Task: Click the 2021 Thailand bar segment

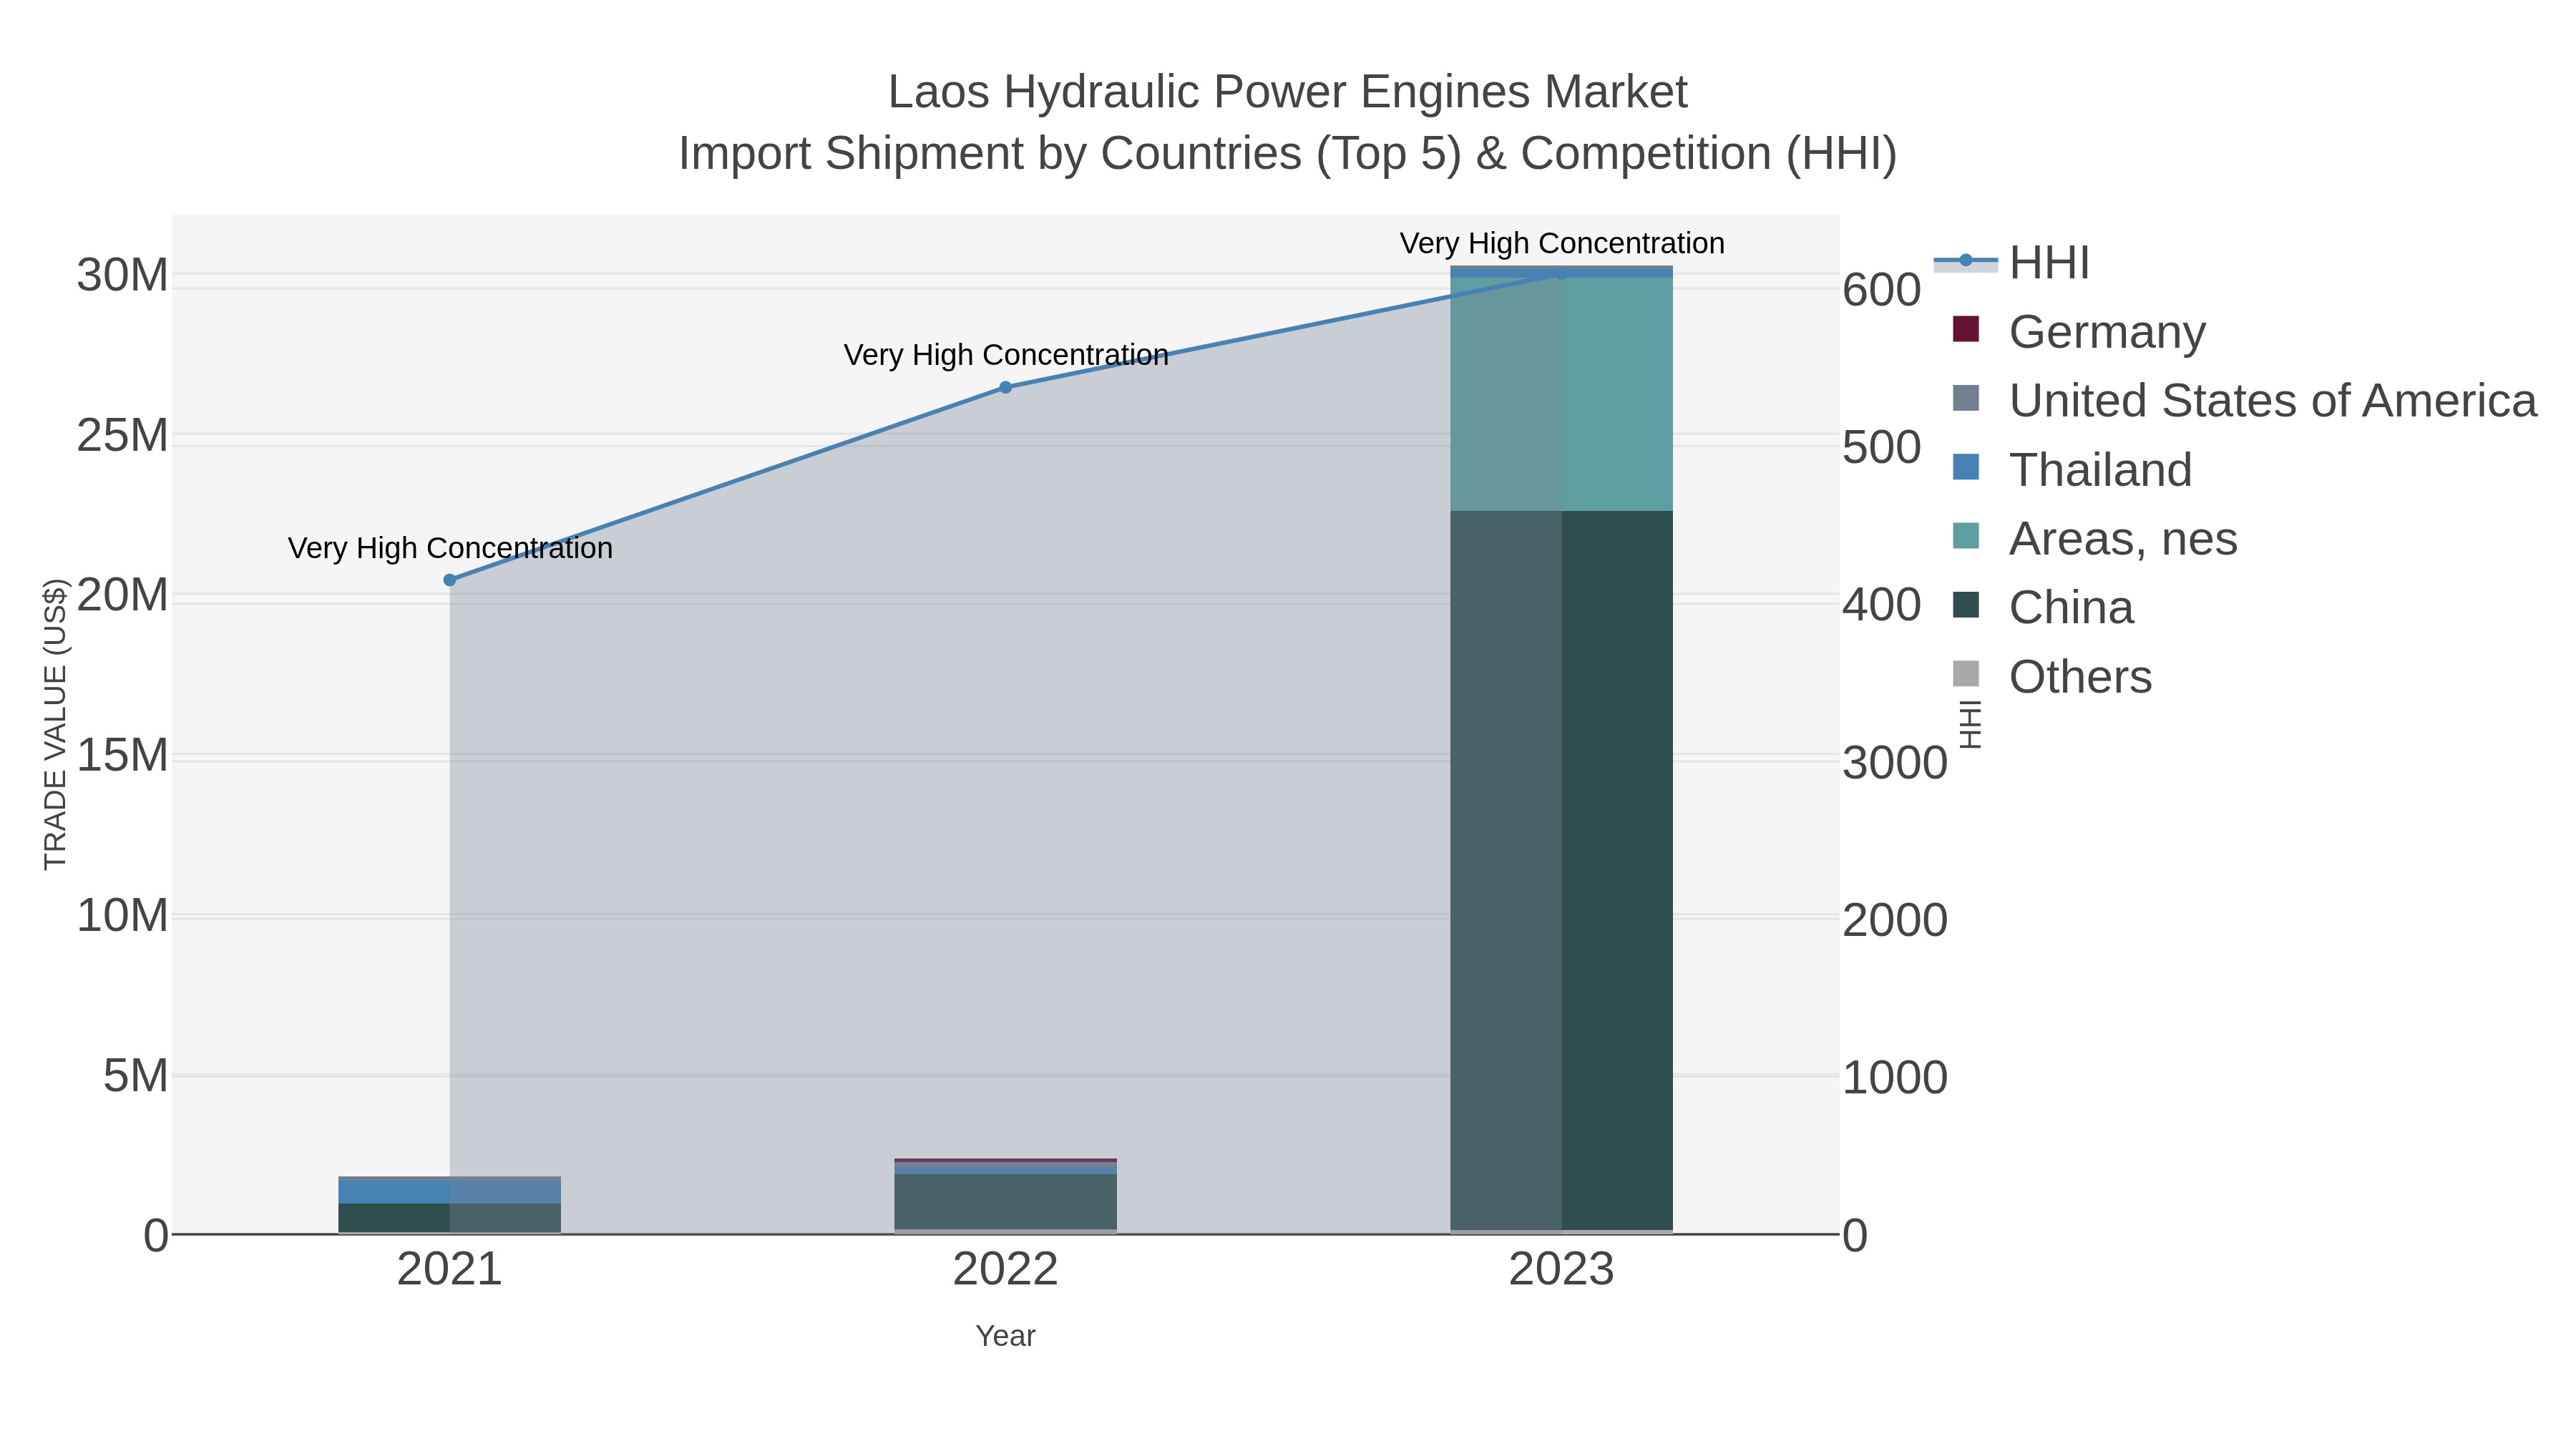Action: [x=450, y=1192]
